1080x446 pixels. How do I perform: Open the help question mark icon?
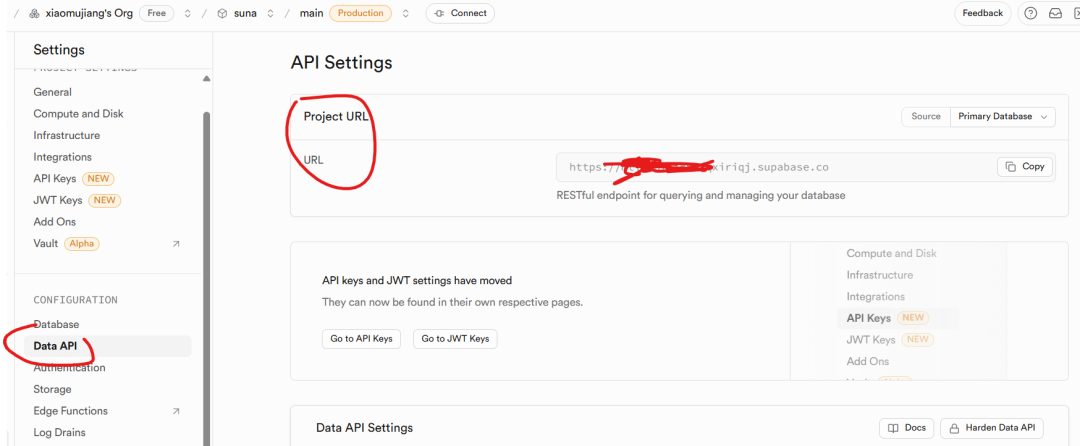point(1030,13)
